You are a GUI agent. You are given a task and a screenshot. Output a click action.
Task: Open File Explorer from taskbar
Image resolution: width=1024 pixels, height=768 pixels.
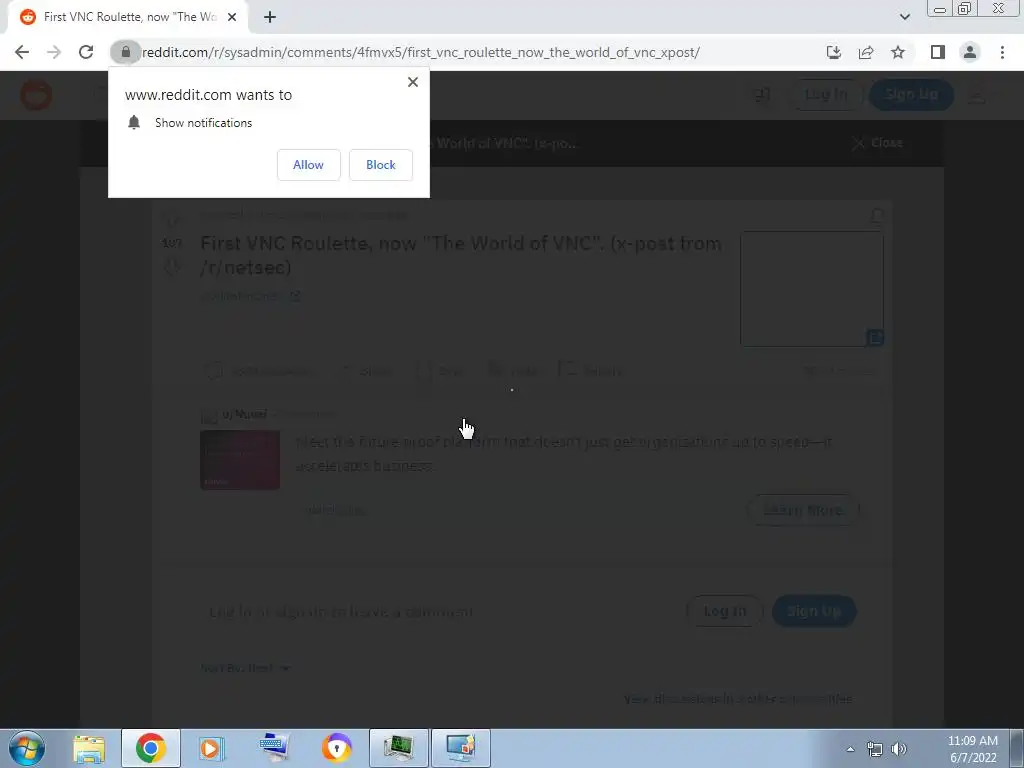(89, 748)
